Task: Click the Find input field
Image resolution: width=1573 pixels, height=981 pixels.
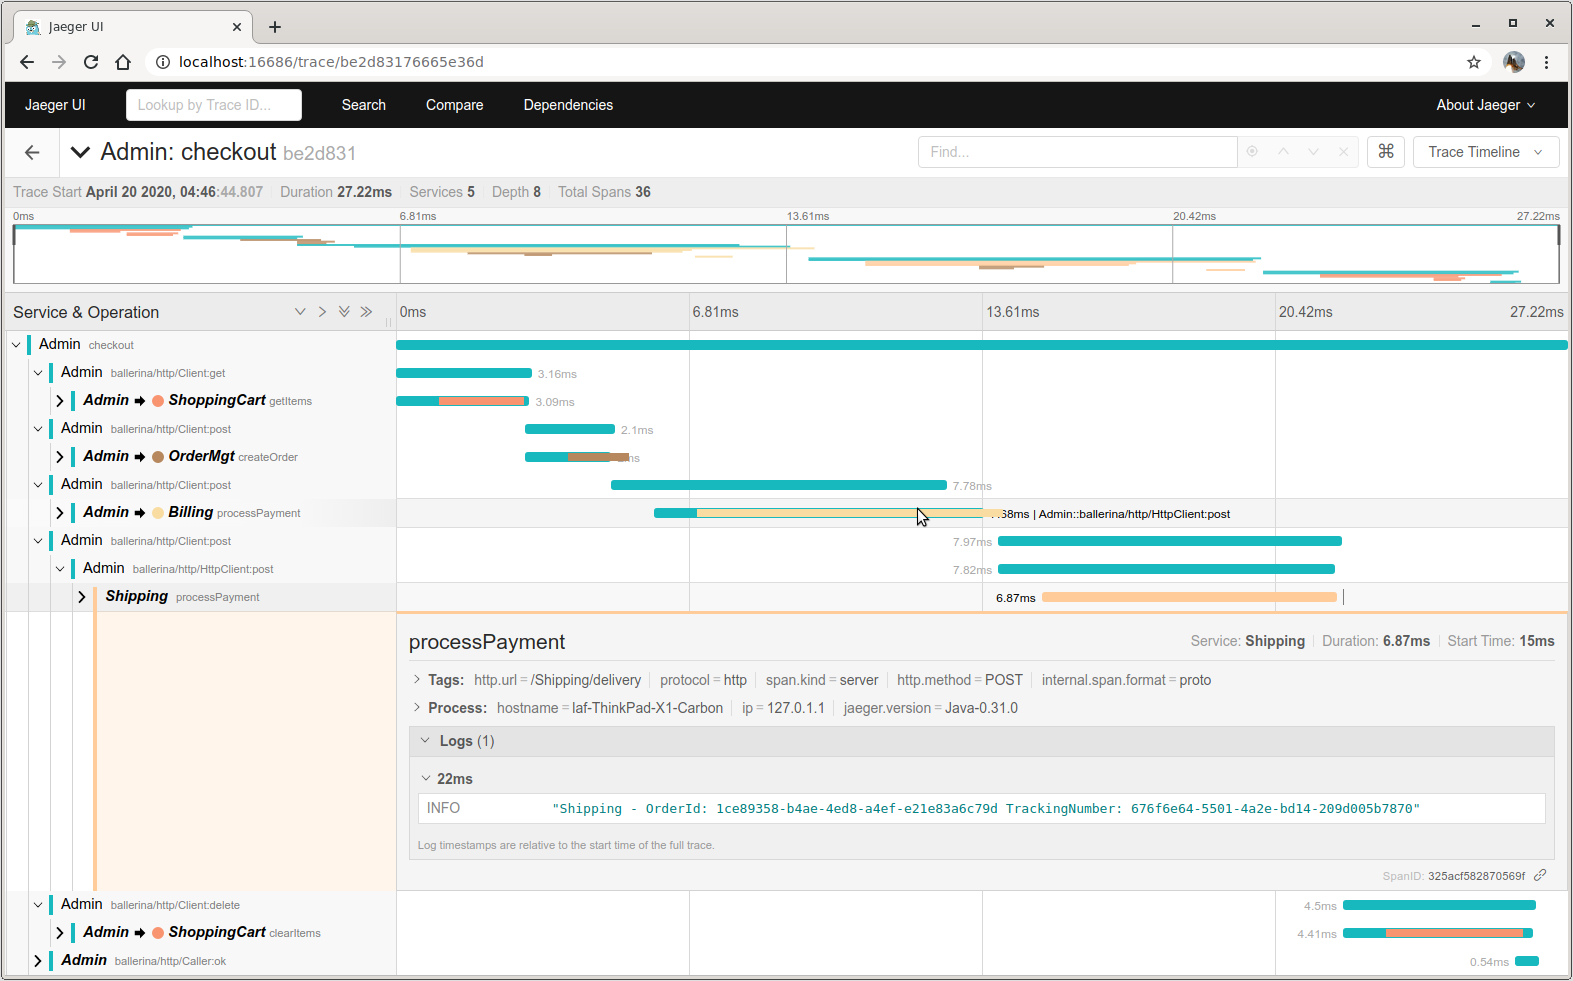Action: (1076, 152)
